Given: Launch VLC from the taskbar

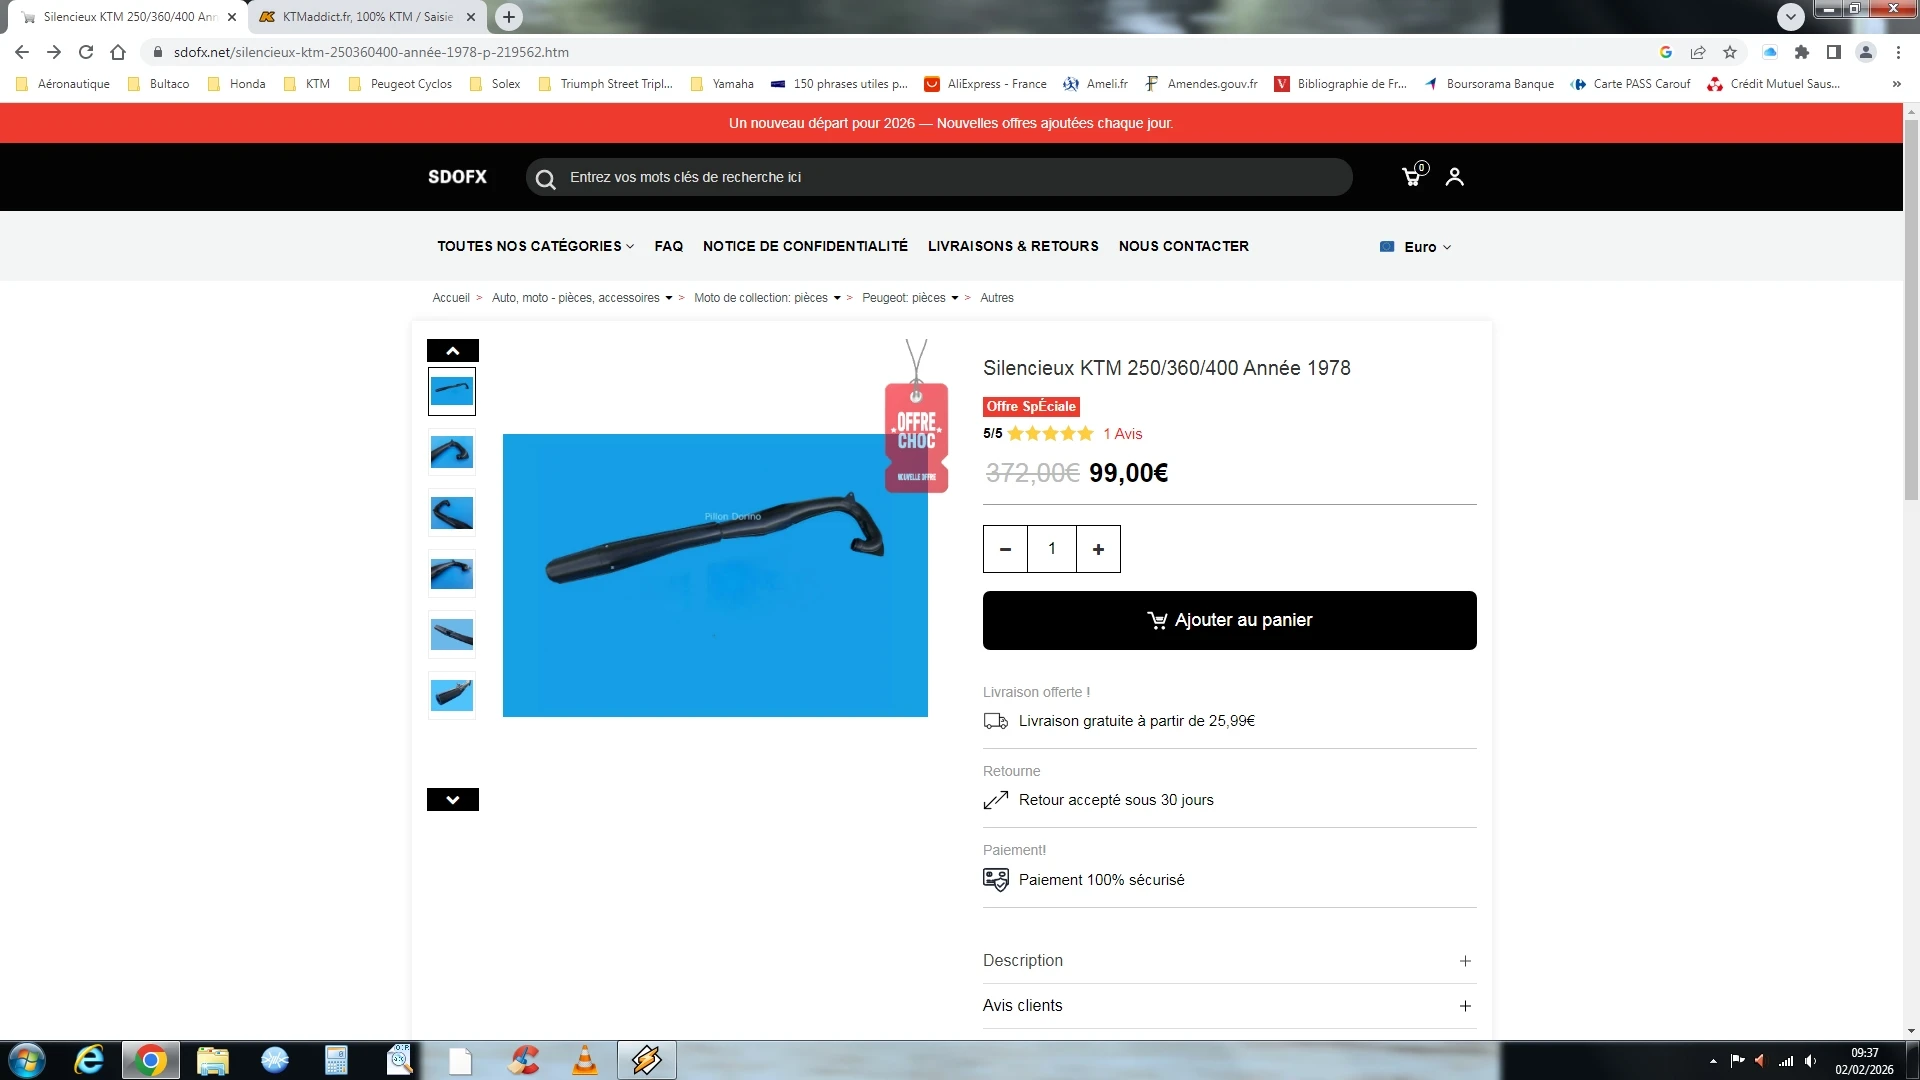Looking at the screenshot, I should click(584, 1060).
